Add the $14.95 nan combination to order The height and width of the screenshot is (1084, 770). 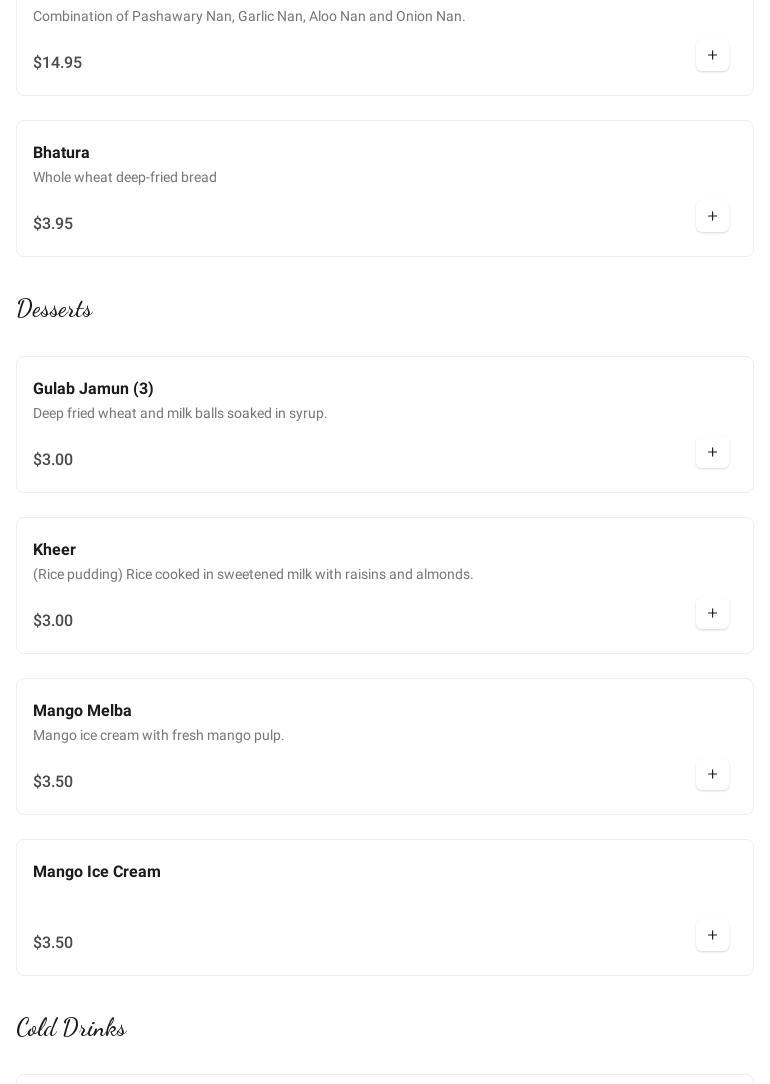coord(712,56)
